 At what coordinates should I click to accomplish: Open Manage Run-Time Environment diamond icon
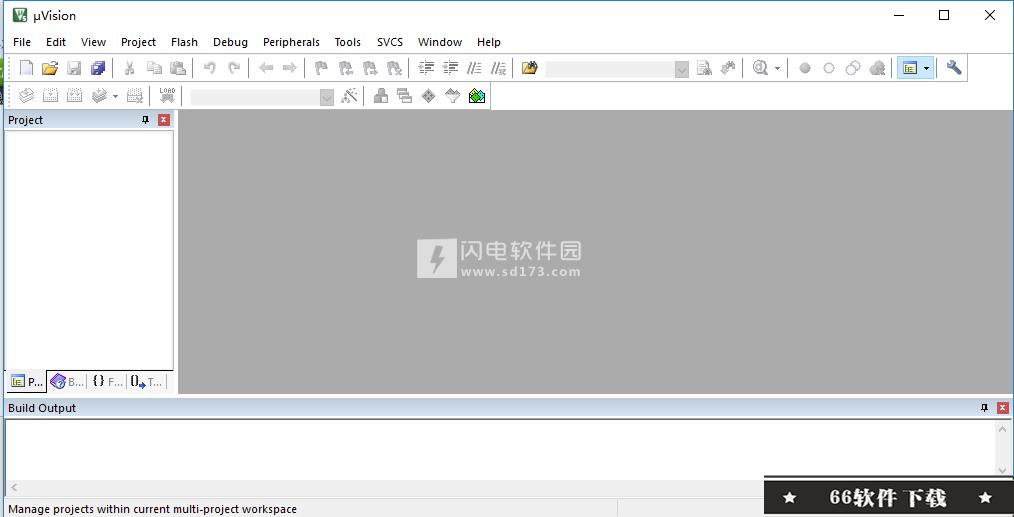pos(429,96)
